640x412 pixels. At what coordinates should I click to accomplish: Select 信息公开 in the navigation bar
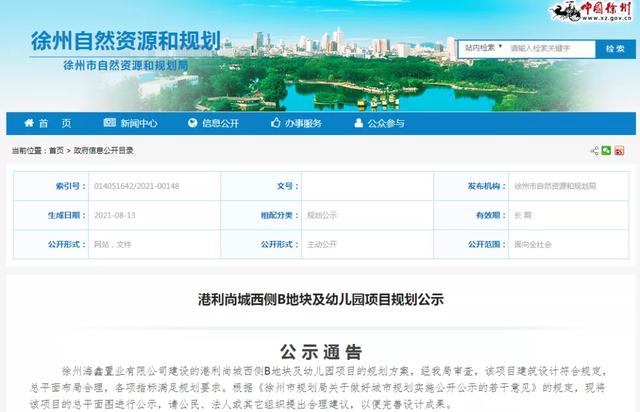coord(220,123)
